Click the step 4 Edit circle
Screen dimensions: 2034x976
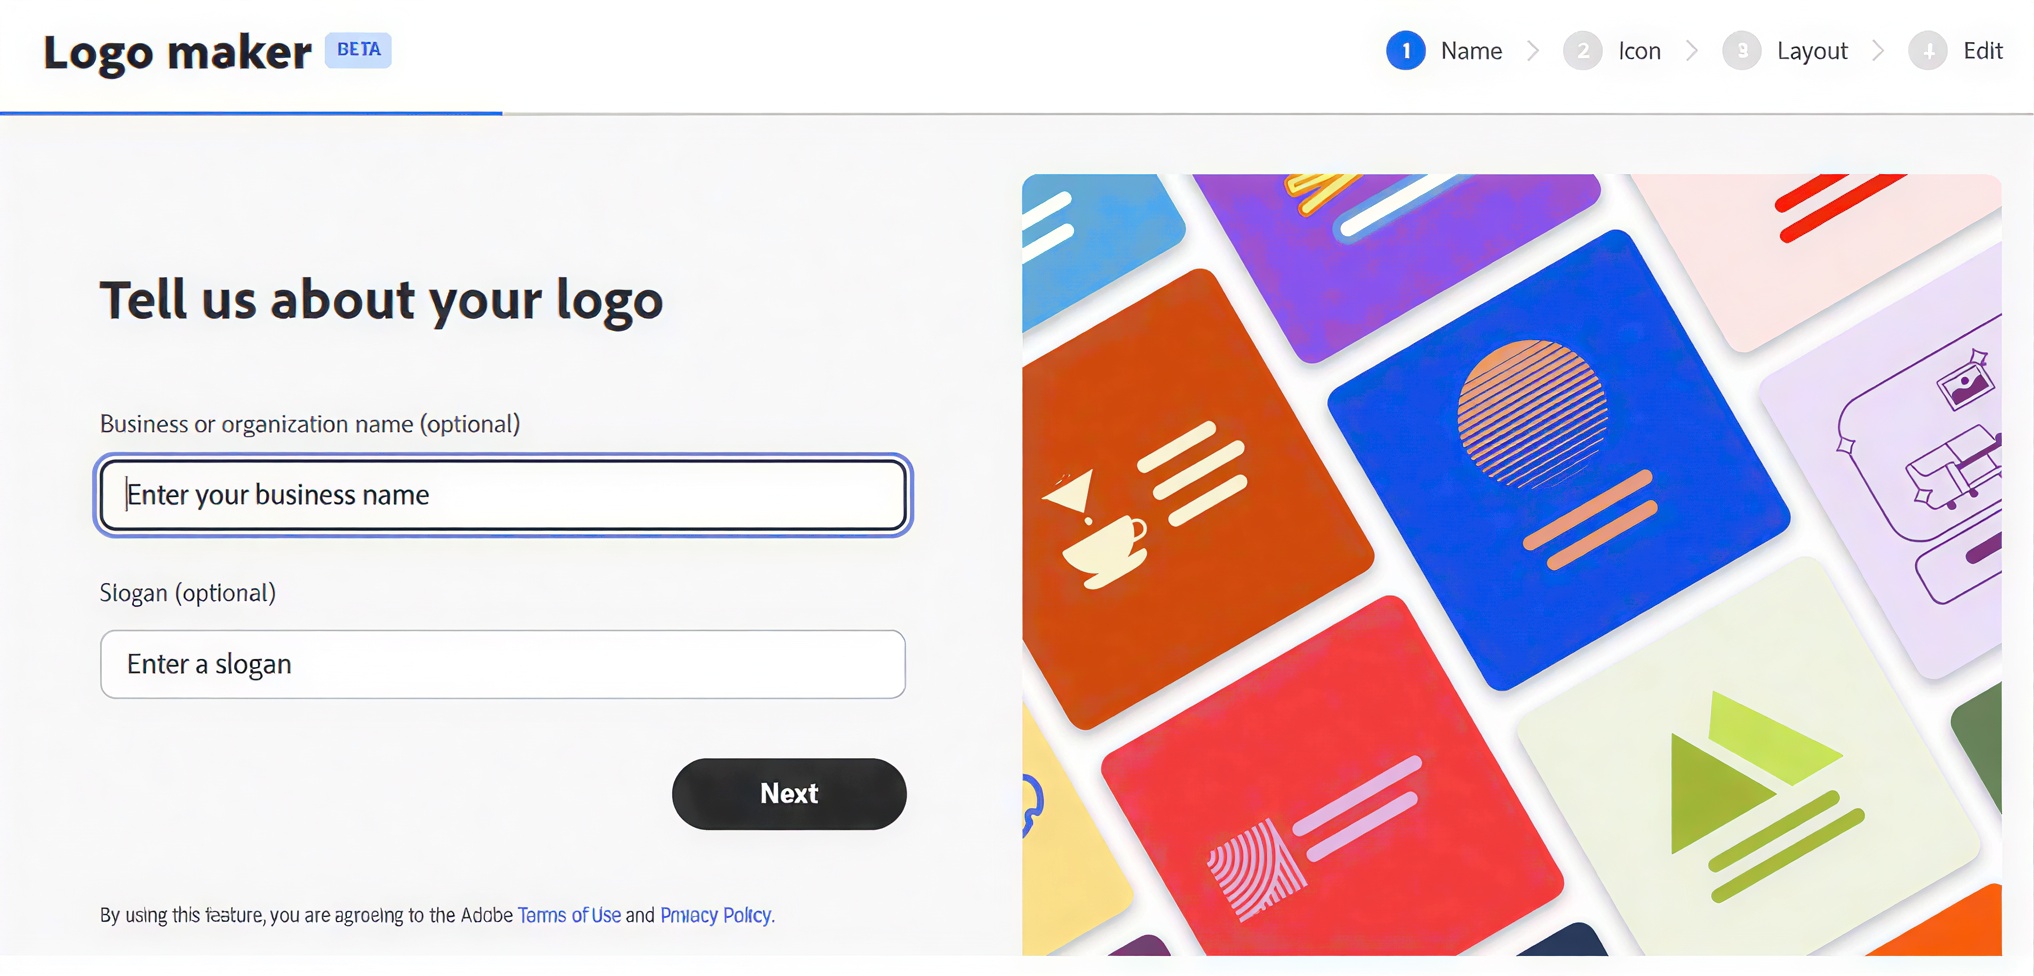[x=1927, y=51]
